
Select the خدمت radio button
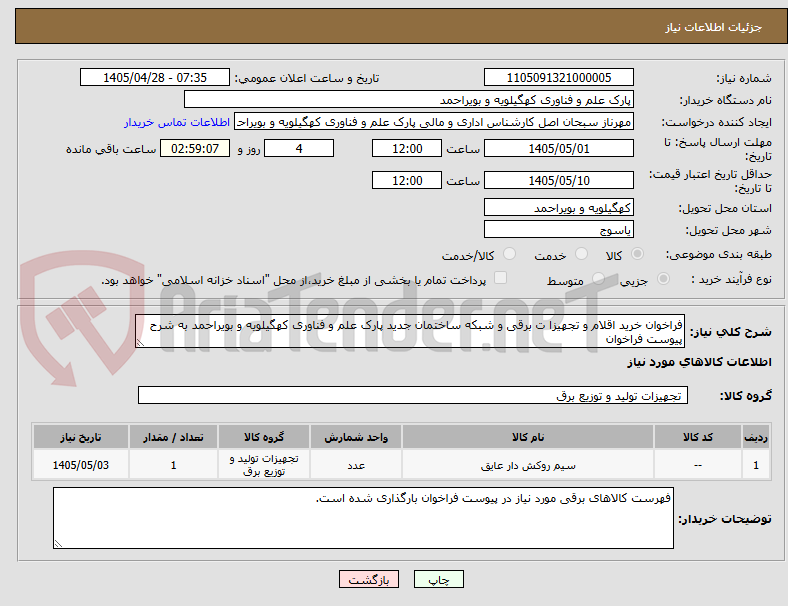coord(581,254)
